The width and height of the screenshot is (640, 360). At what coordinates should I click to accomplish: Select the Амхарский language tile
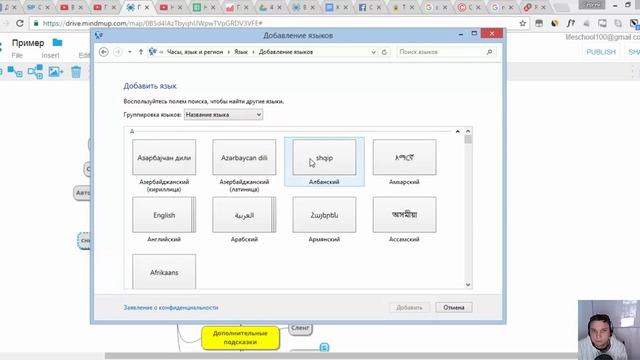pyautogui.click(x=404, y=162)
